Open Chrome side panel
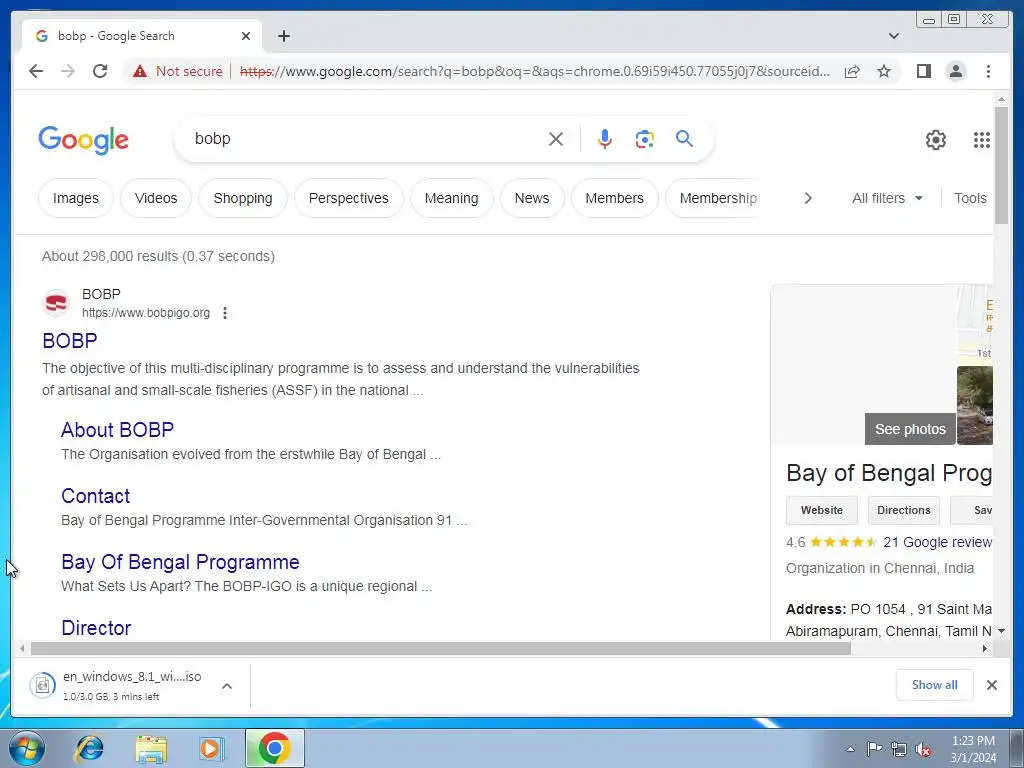Viewport: 1024px width, 768px height. click(x=923, y=71)
